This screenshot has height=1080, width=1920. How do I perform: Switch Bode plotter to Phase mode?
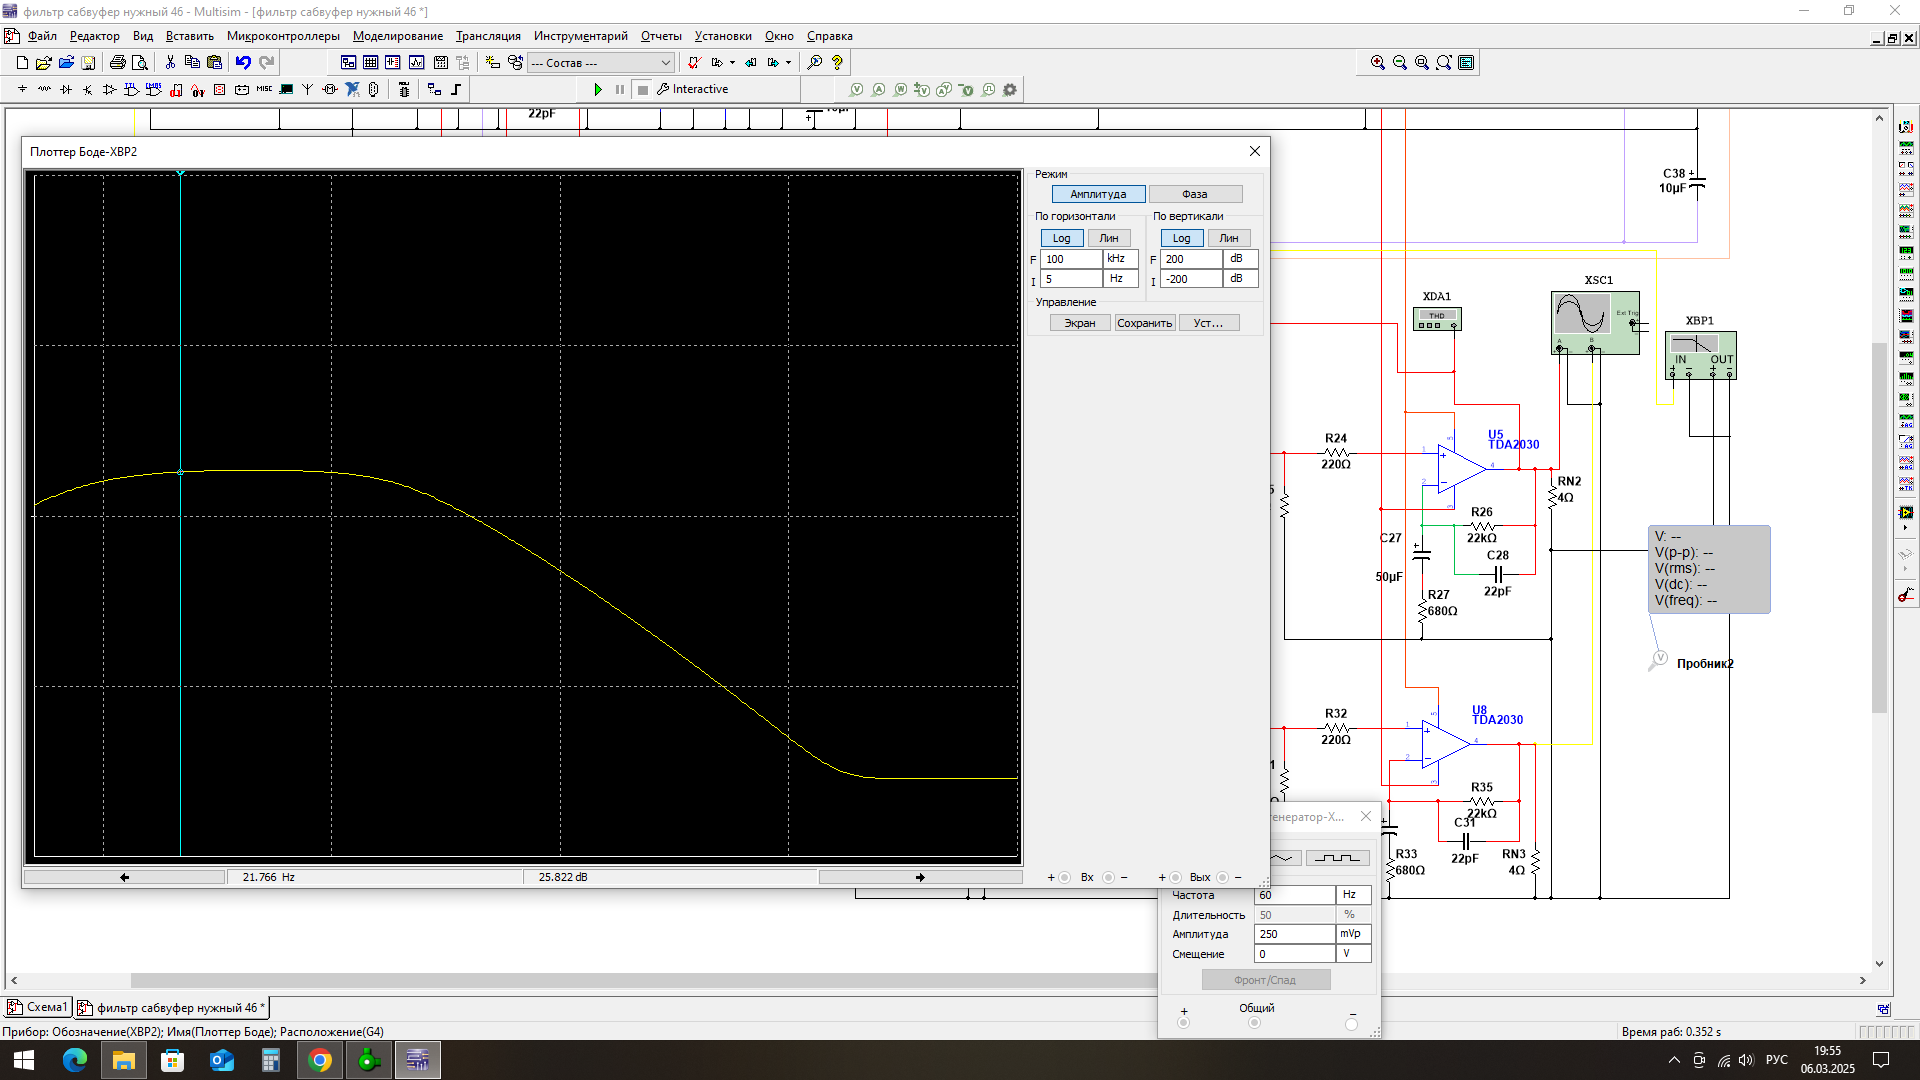point(1195,194)
